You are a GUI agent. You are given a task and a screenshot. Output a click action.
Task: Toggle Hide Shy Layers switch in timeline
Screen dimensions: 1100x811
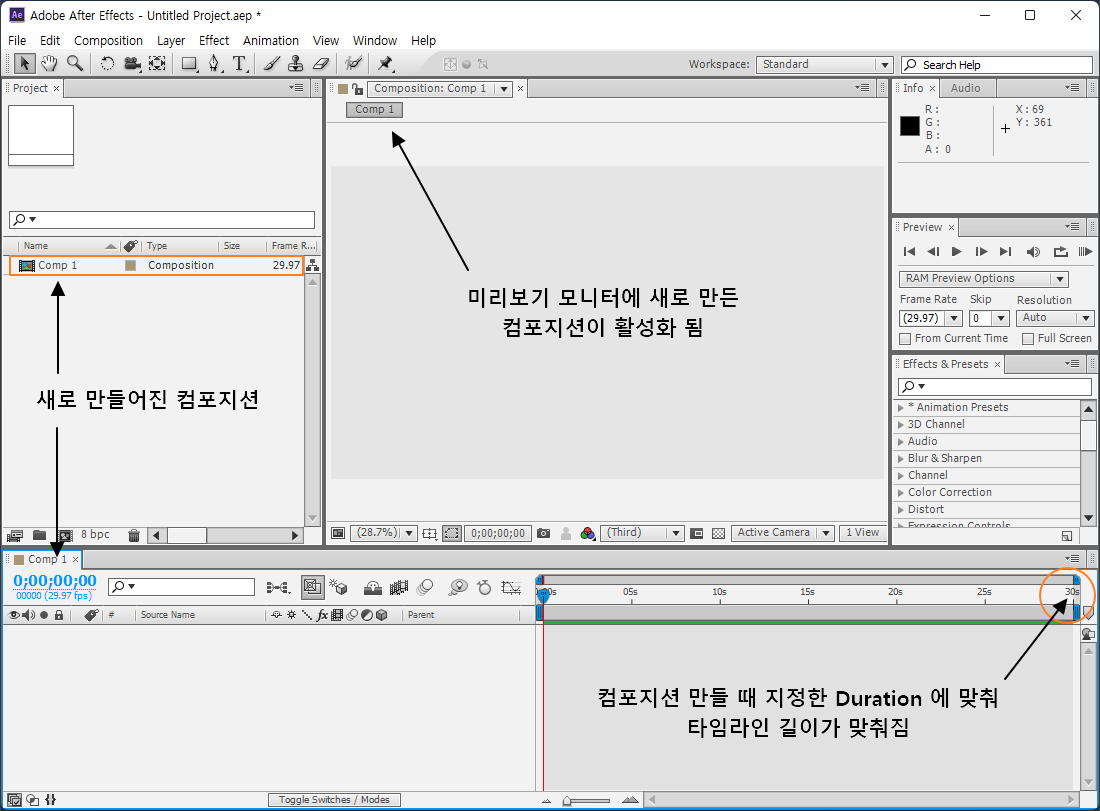coord(373,588)
